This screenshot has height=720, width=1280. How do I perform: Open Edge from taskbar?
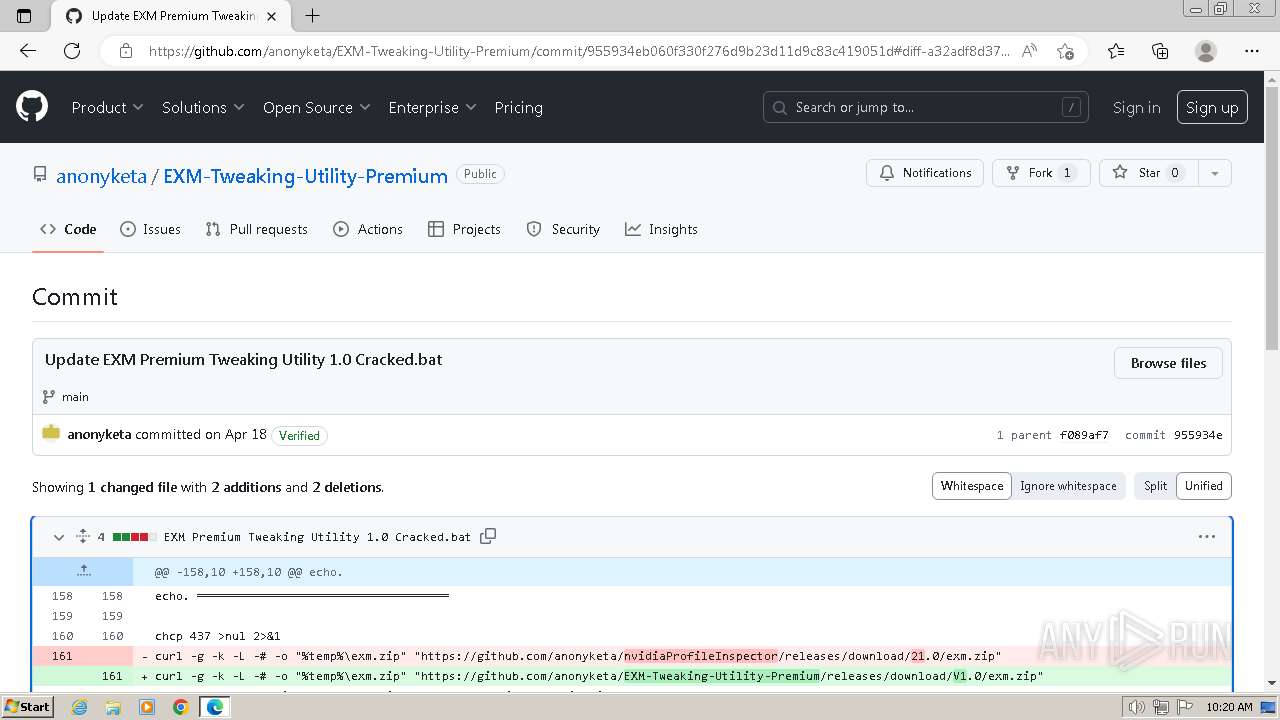tap(214, 707)
